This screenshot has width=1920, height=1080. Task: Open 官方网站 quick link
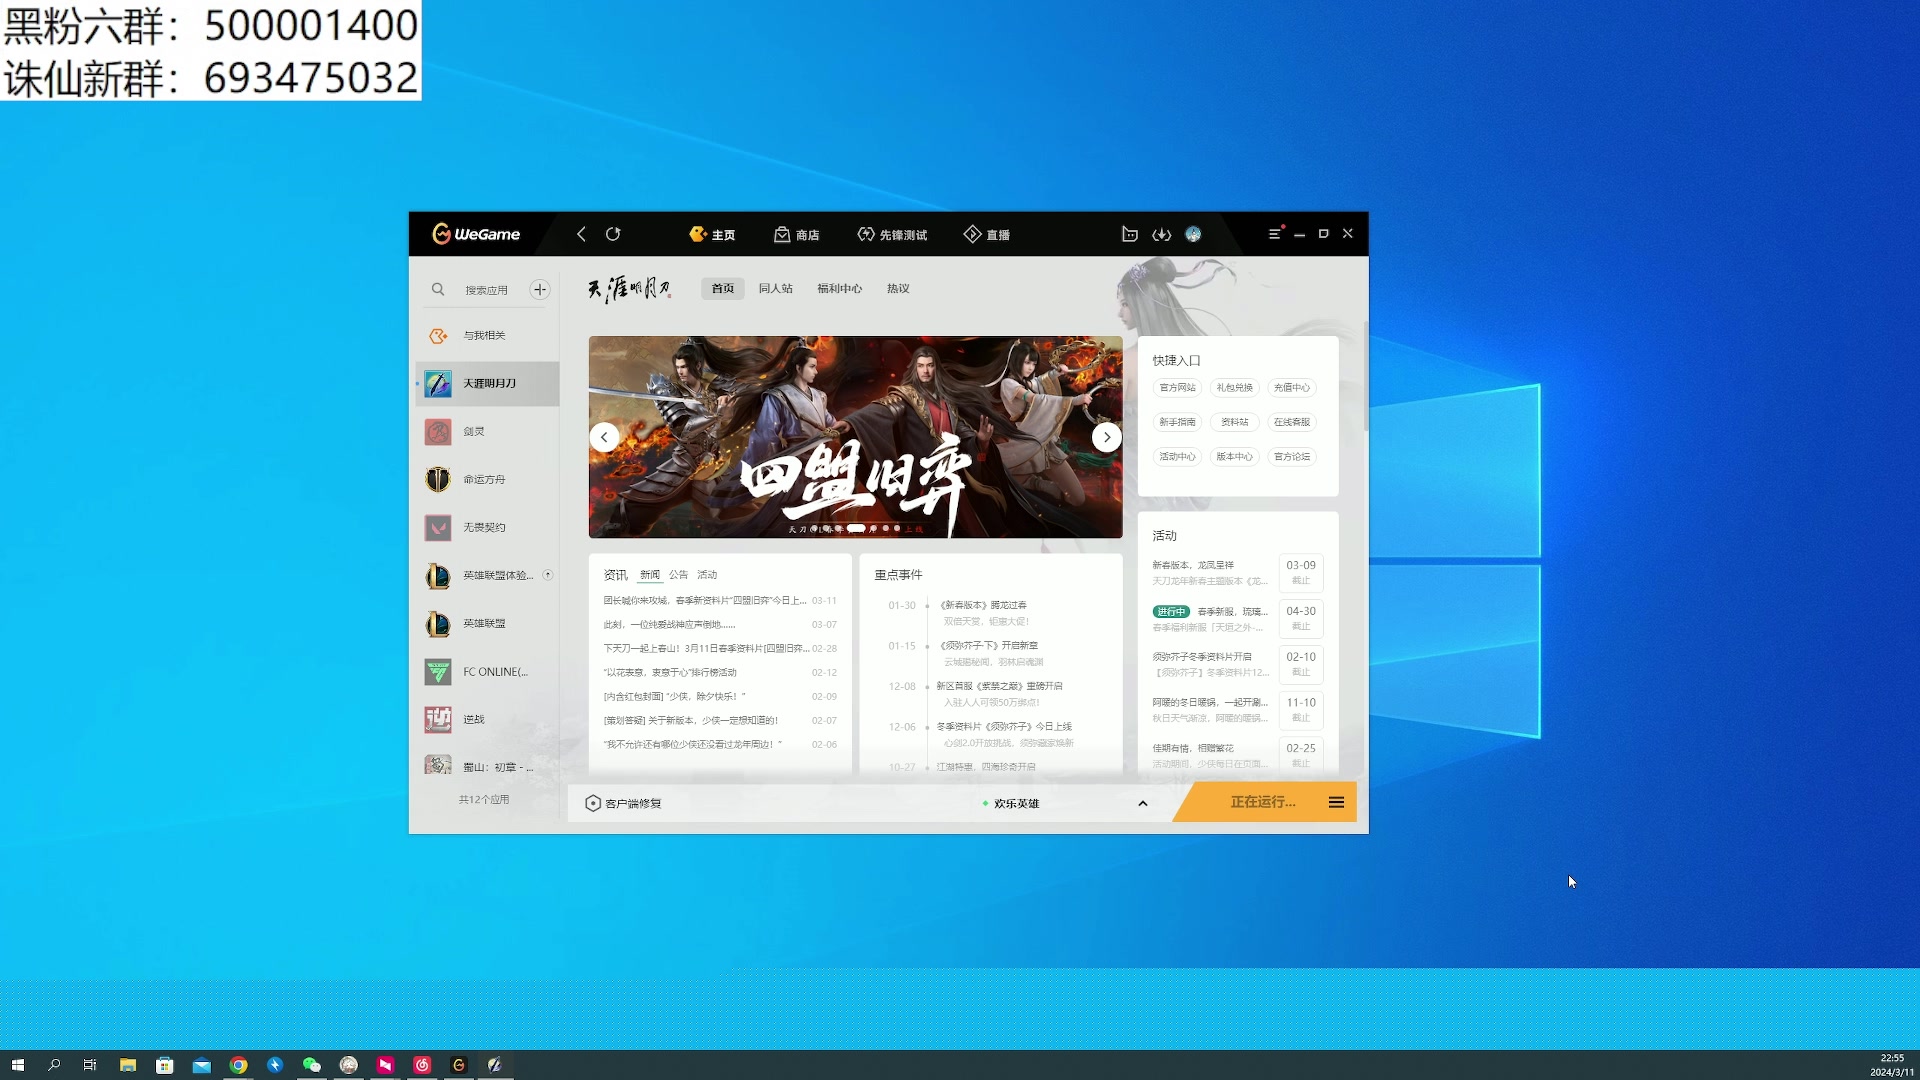[x=1177, y=388]
